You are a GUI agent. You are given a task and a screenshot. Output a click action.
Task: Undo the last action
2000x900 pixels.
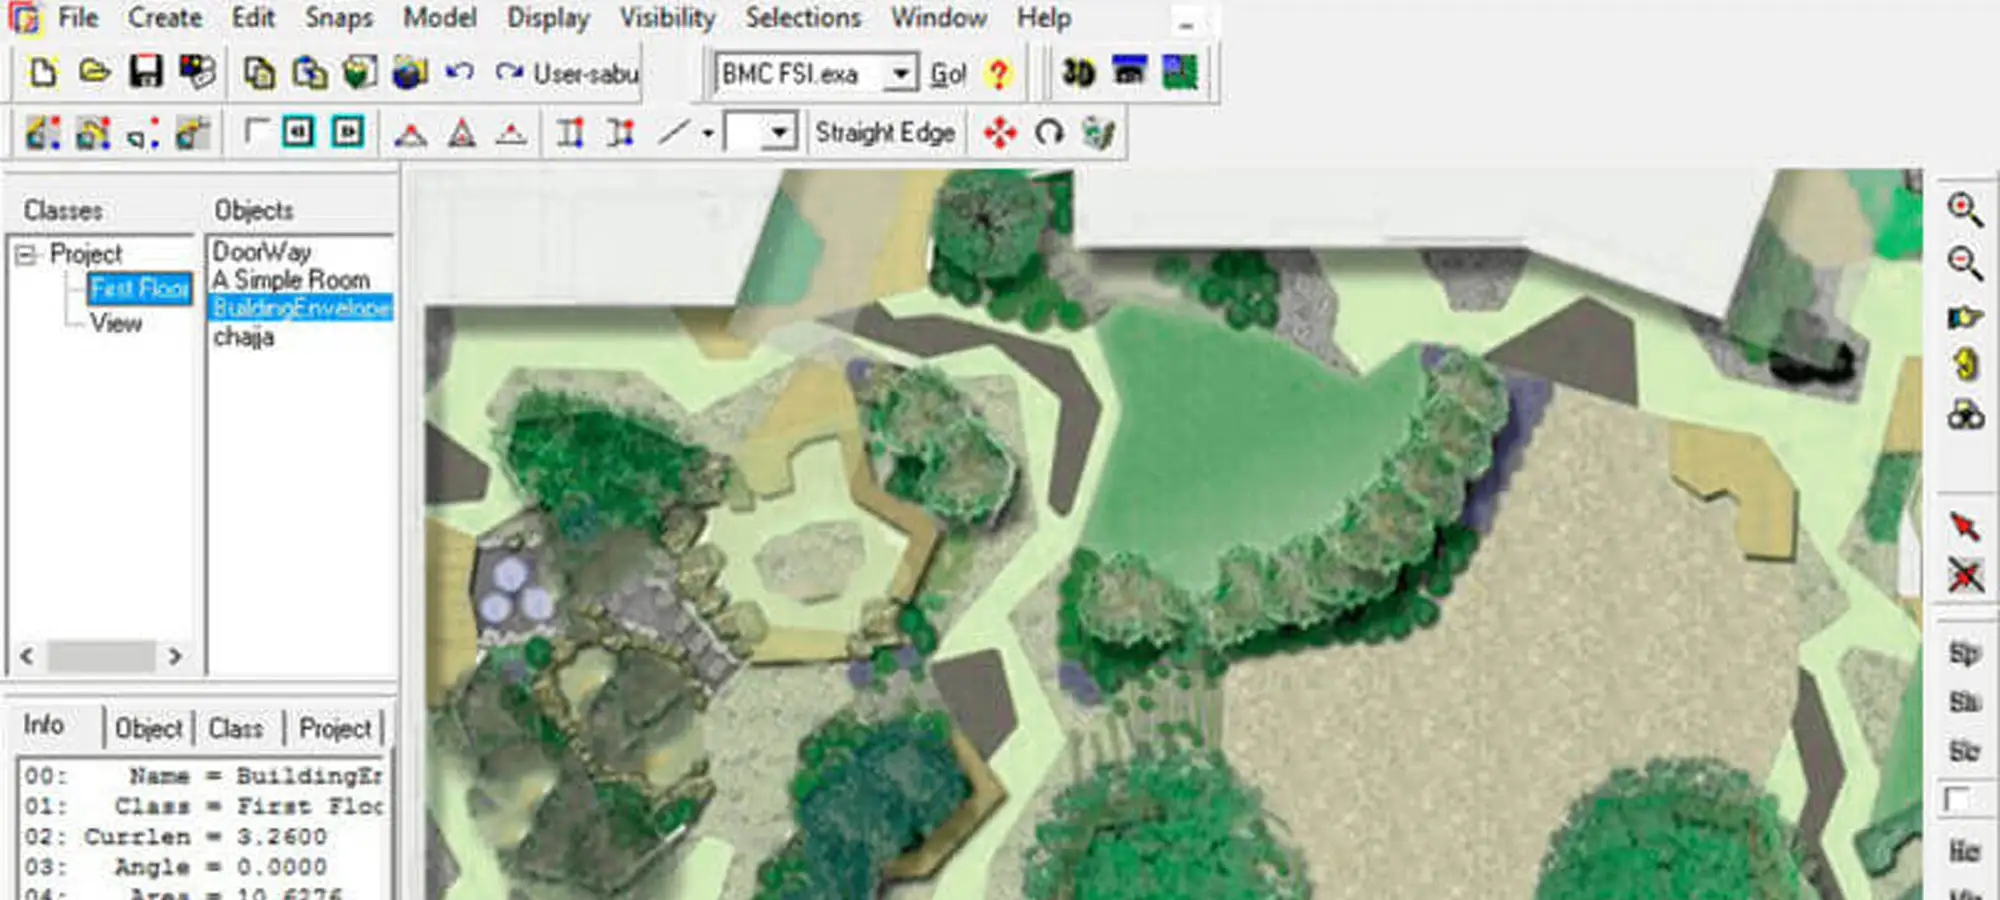pos(459,72)
